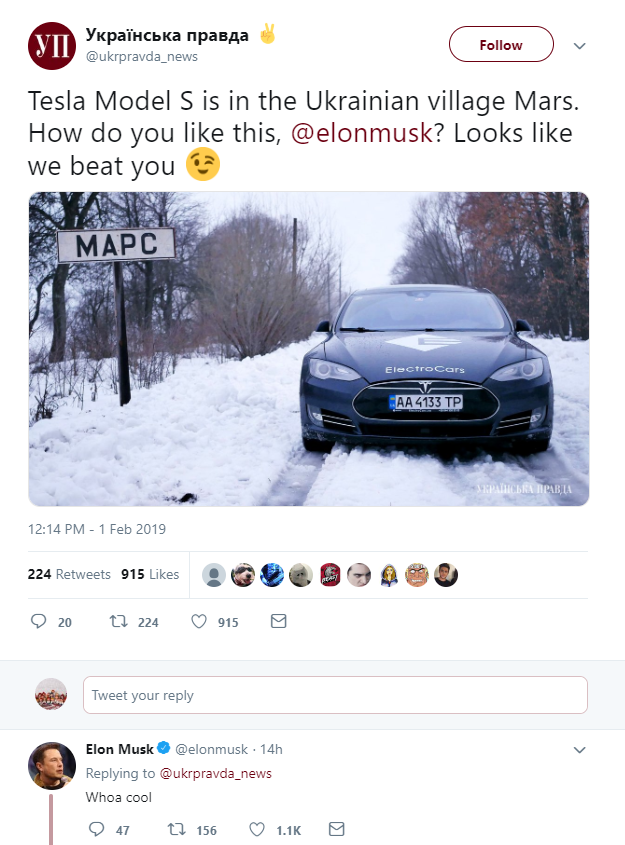The height and width of the screenshot is (845, 625).
Task: Show the 915 Likes list
Action: click(150, 574)
